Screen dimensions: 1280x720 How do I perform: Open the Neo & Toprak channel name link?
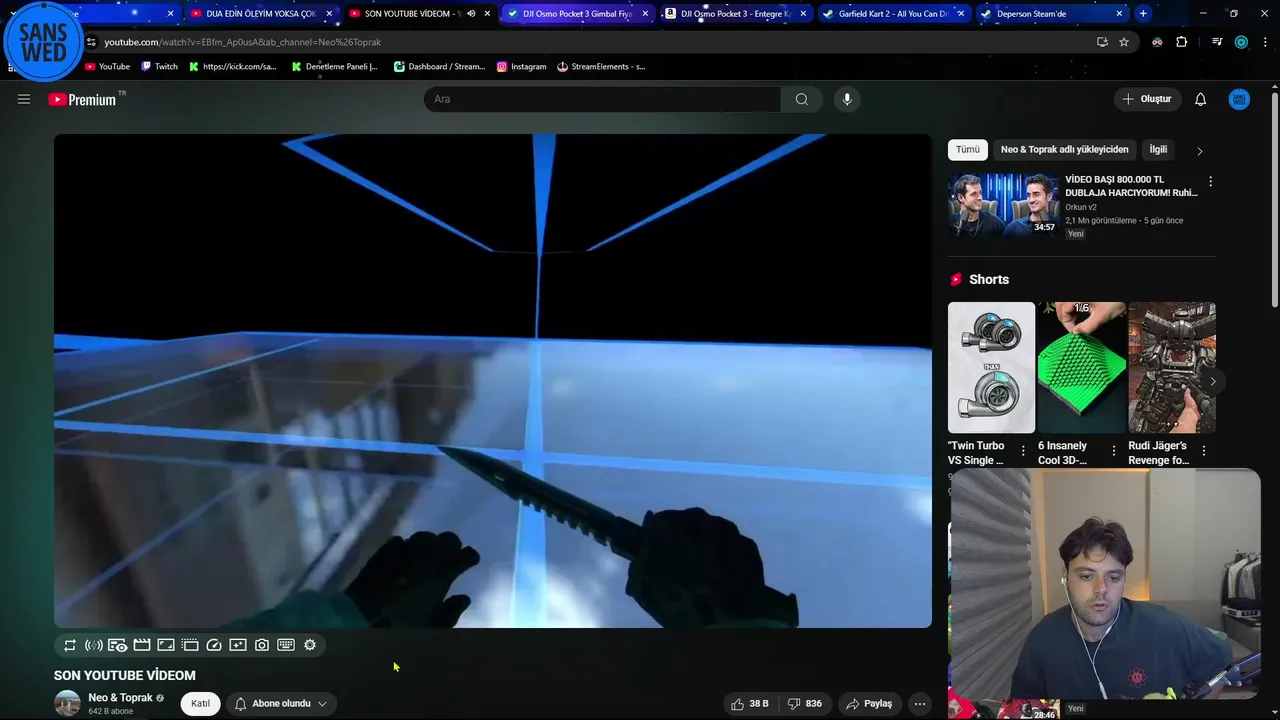tap(120, 698)
